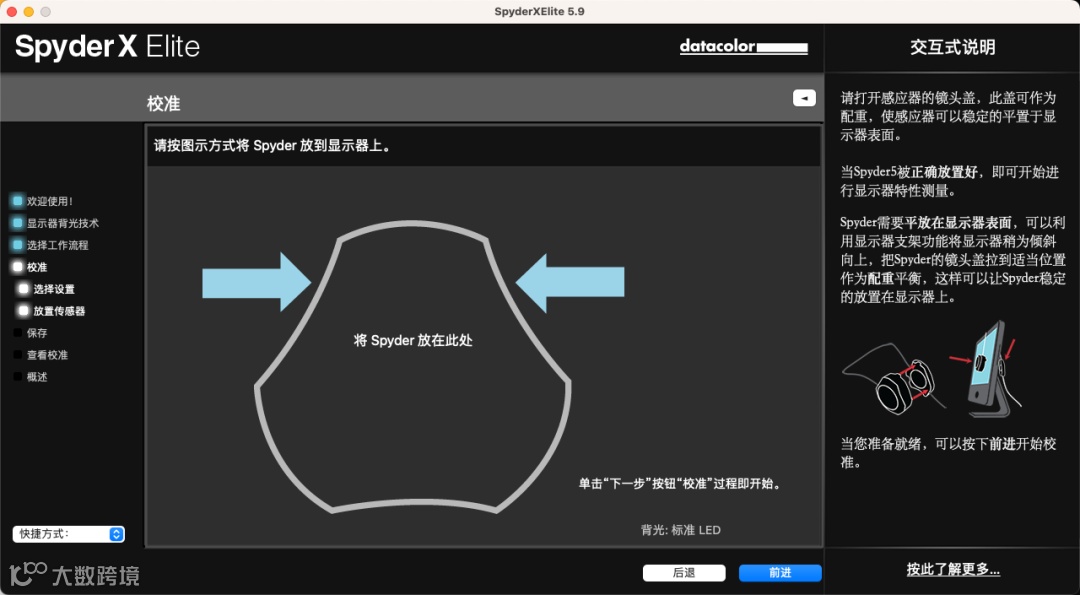Click the 后退 button
Image resolution: width=1080 pixels, height=595 pixels.
point(684,573)
